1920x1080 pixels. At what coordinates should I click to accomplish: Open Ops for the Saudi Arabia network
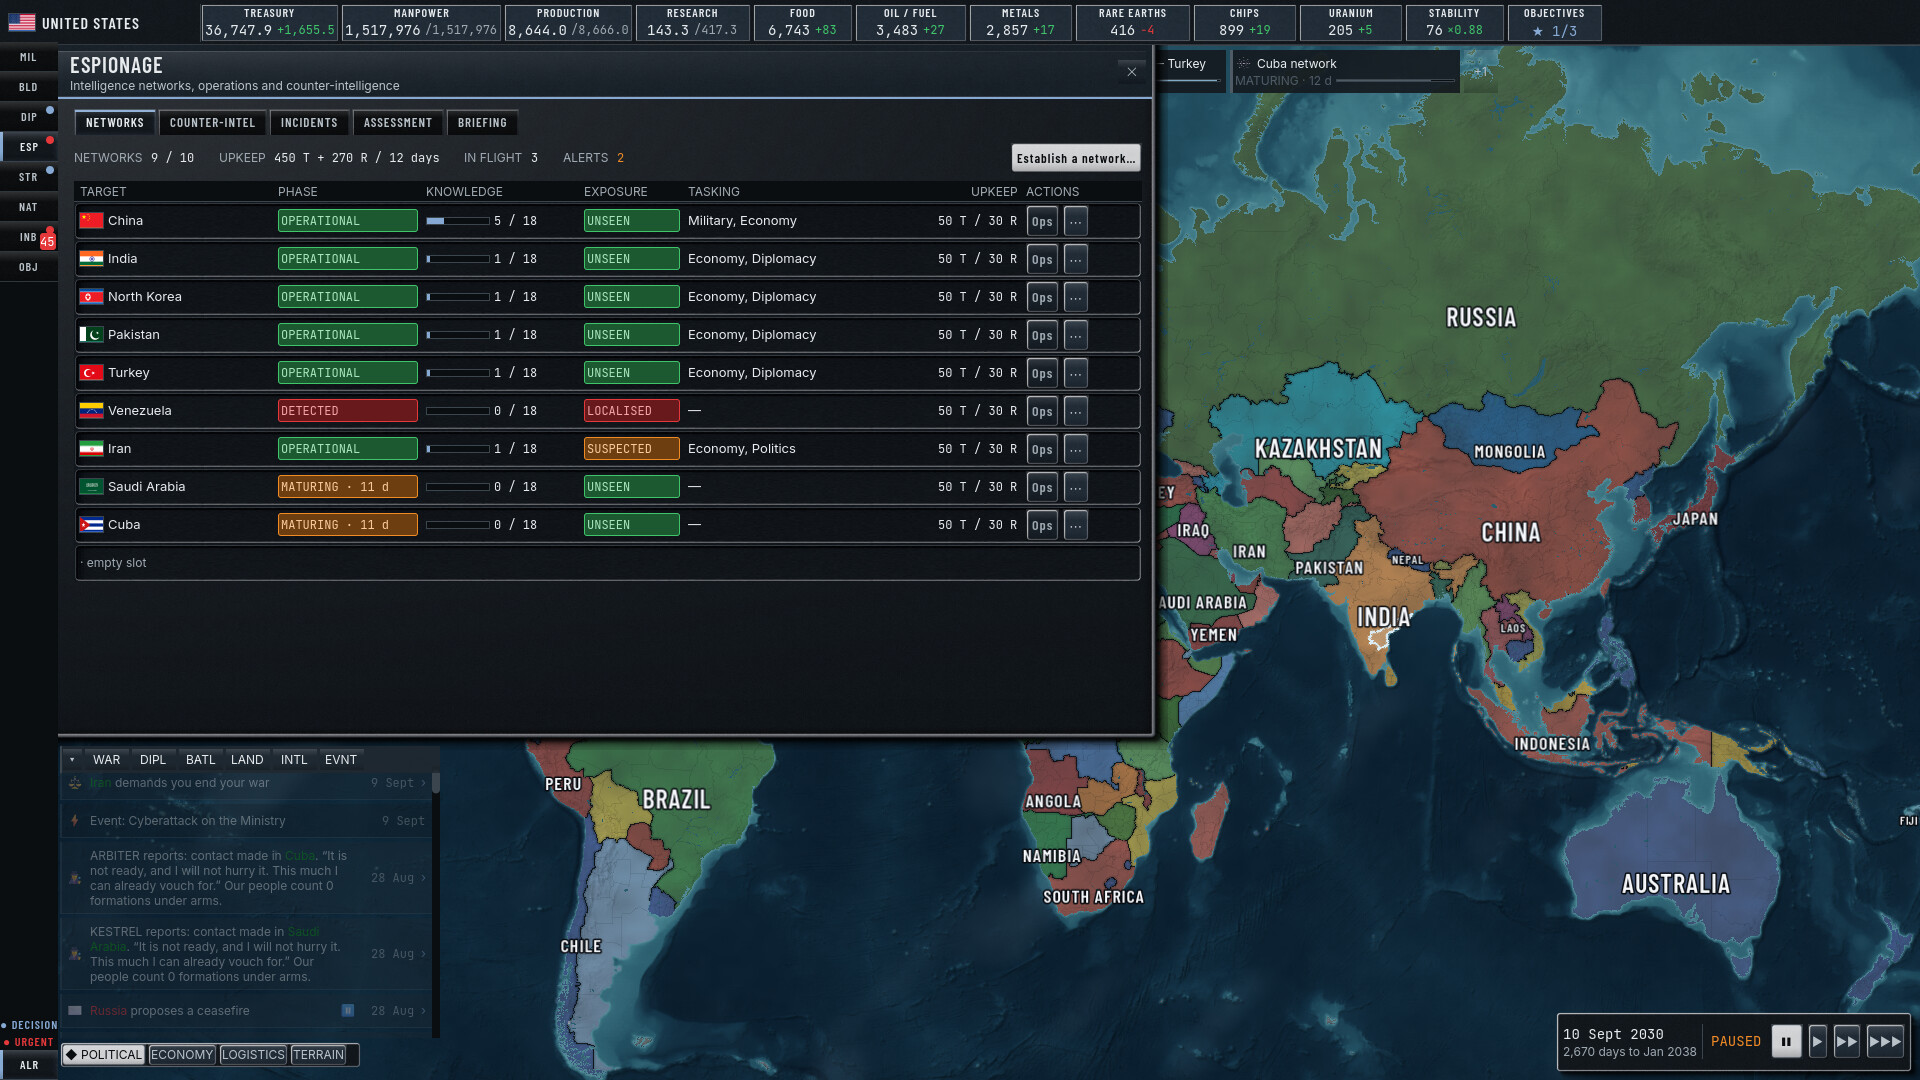(x=1042, y=487)
